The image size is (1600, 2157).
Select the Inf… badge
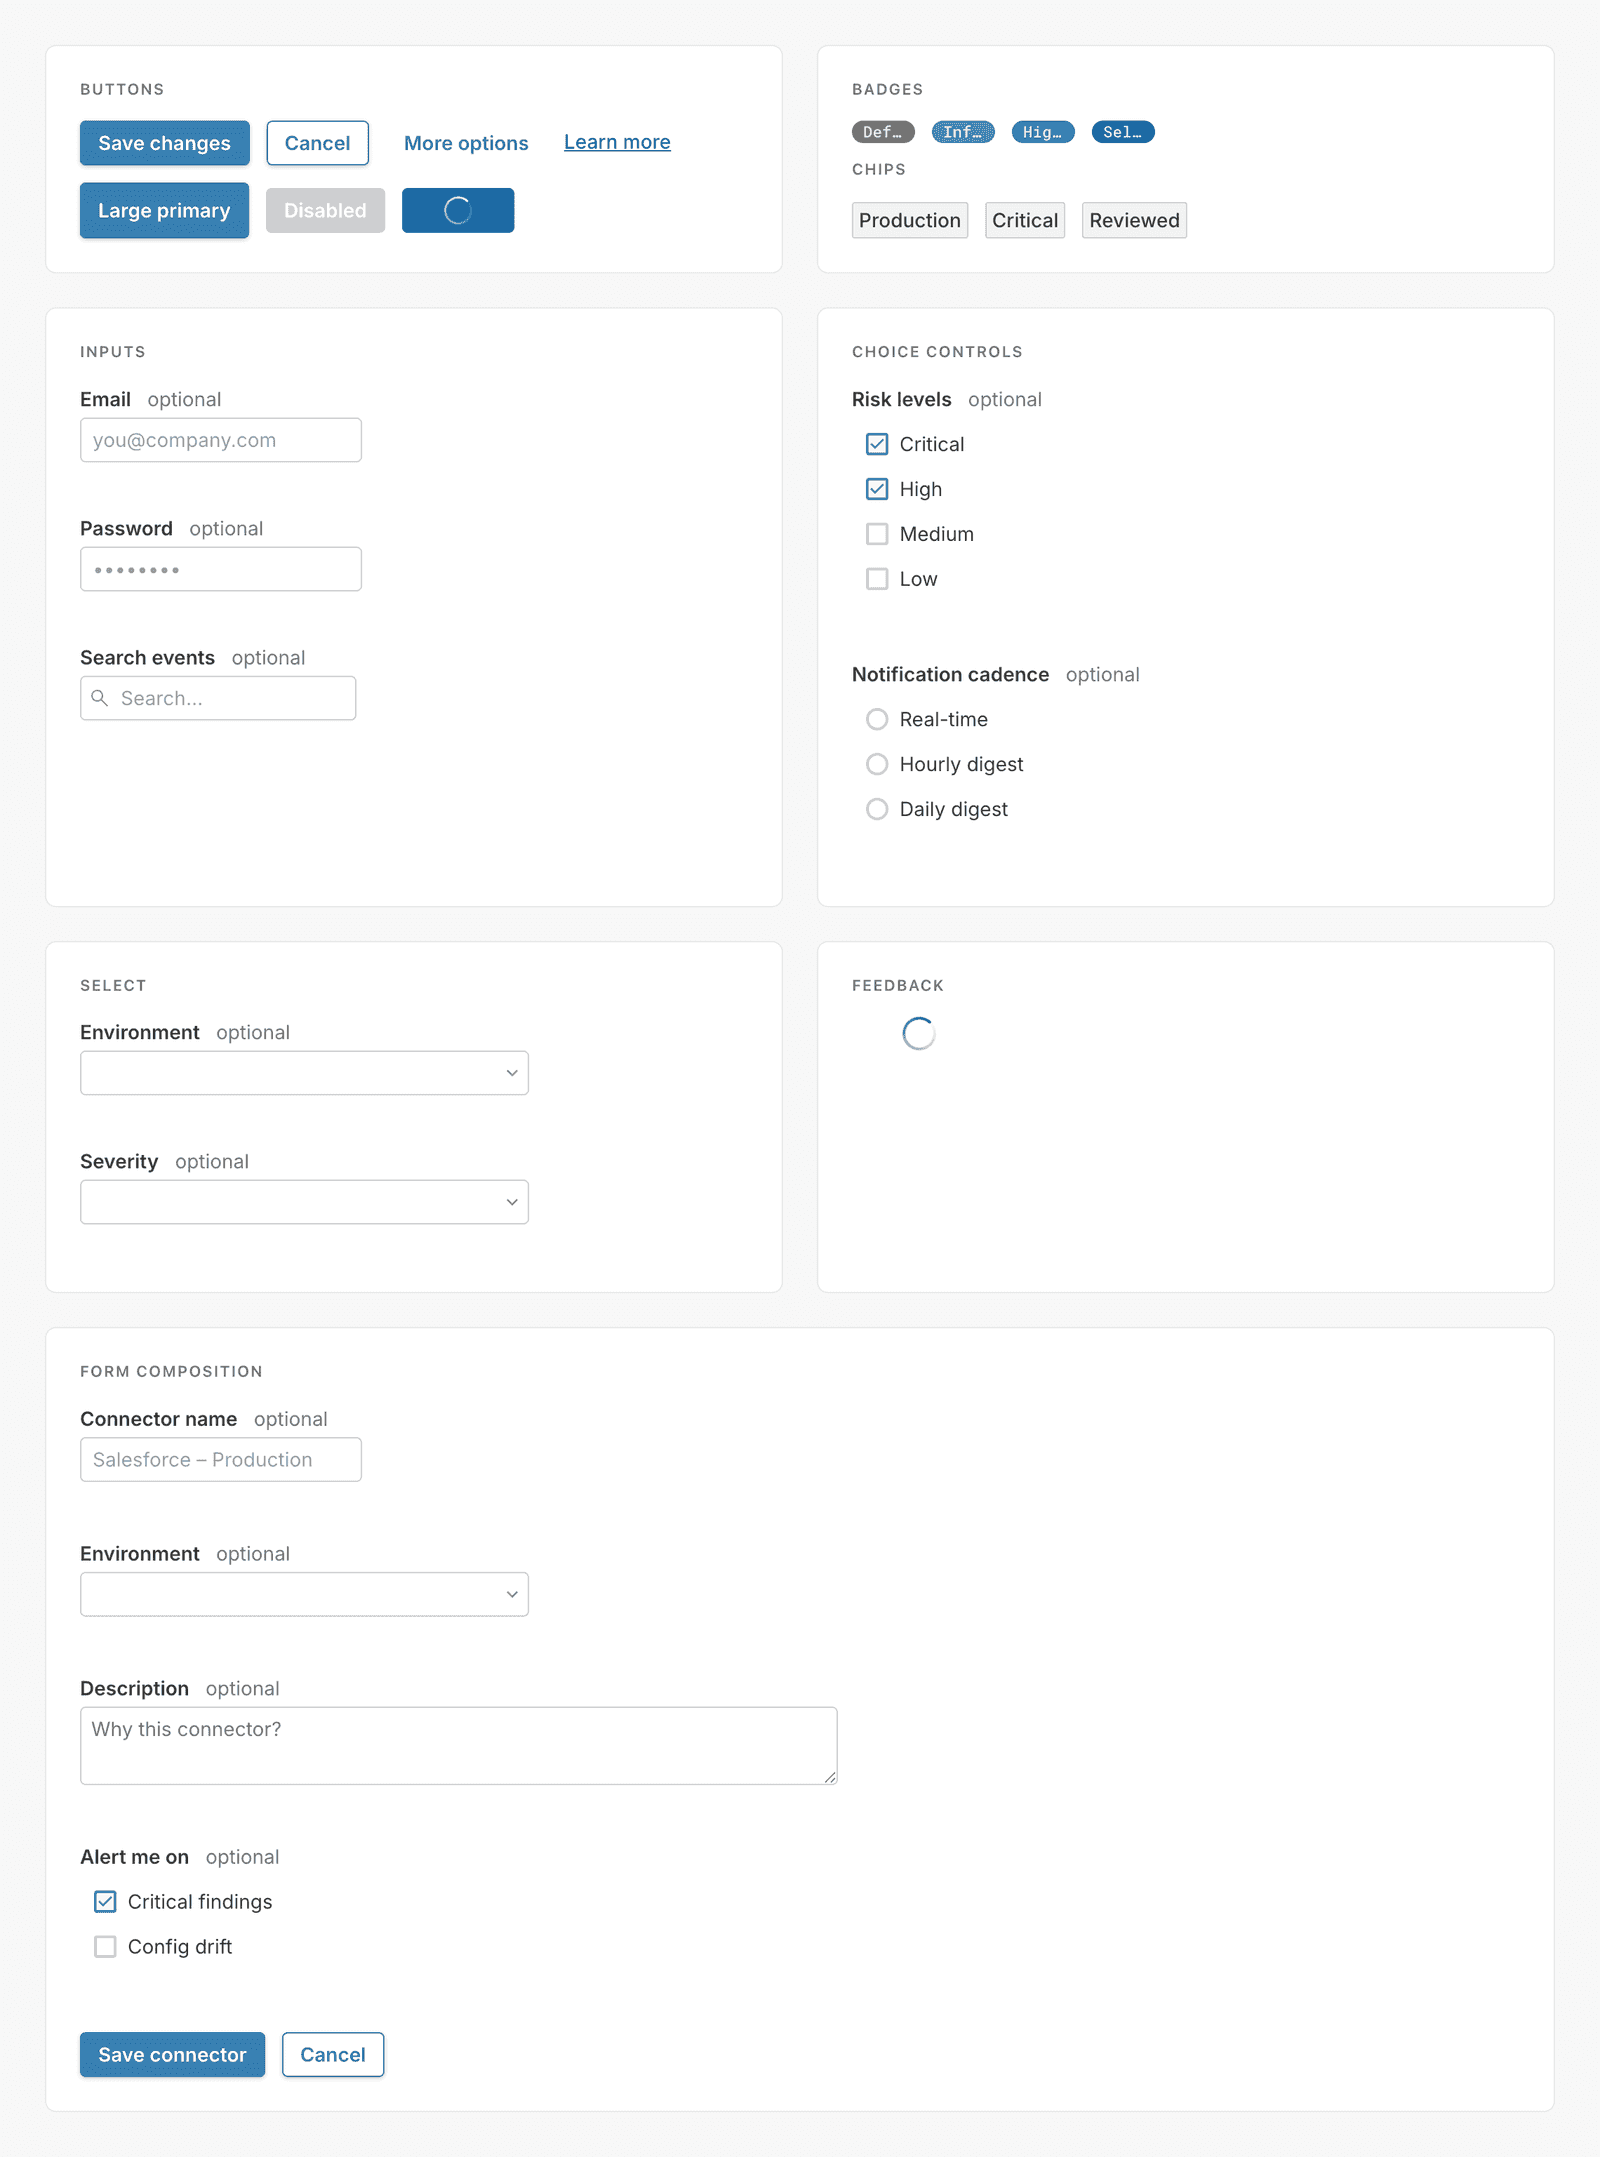coord(963,132)
